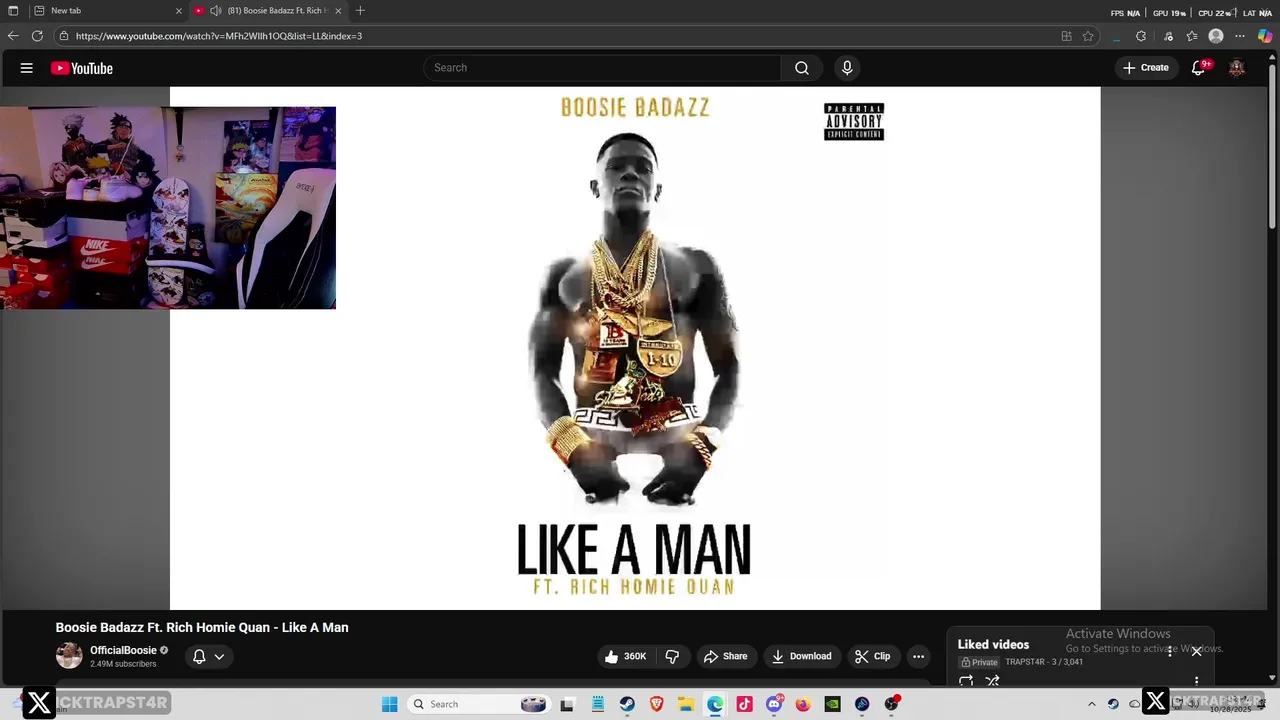This screenshot has width=1280, height=720.
Task: Start voice search with microphone icon
Action: click(x=847, y=68)
